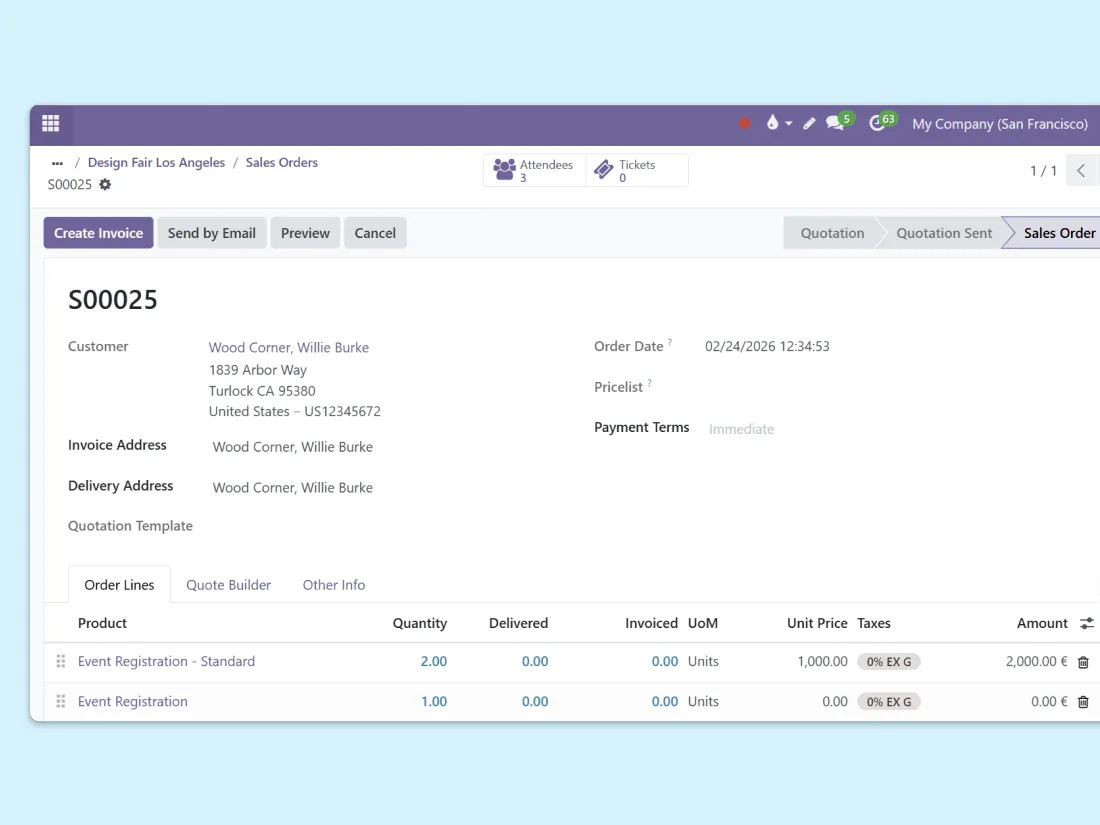Open the main apps grid menu
Image resolution: width=1100 pixels, height=825 pixels.
pos(51,124)
